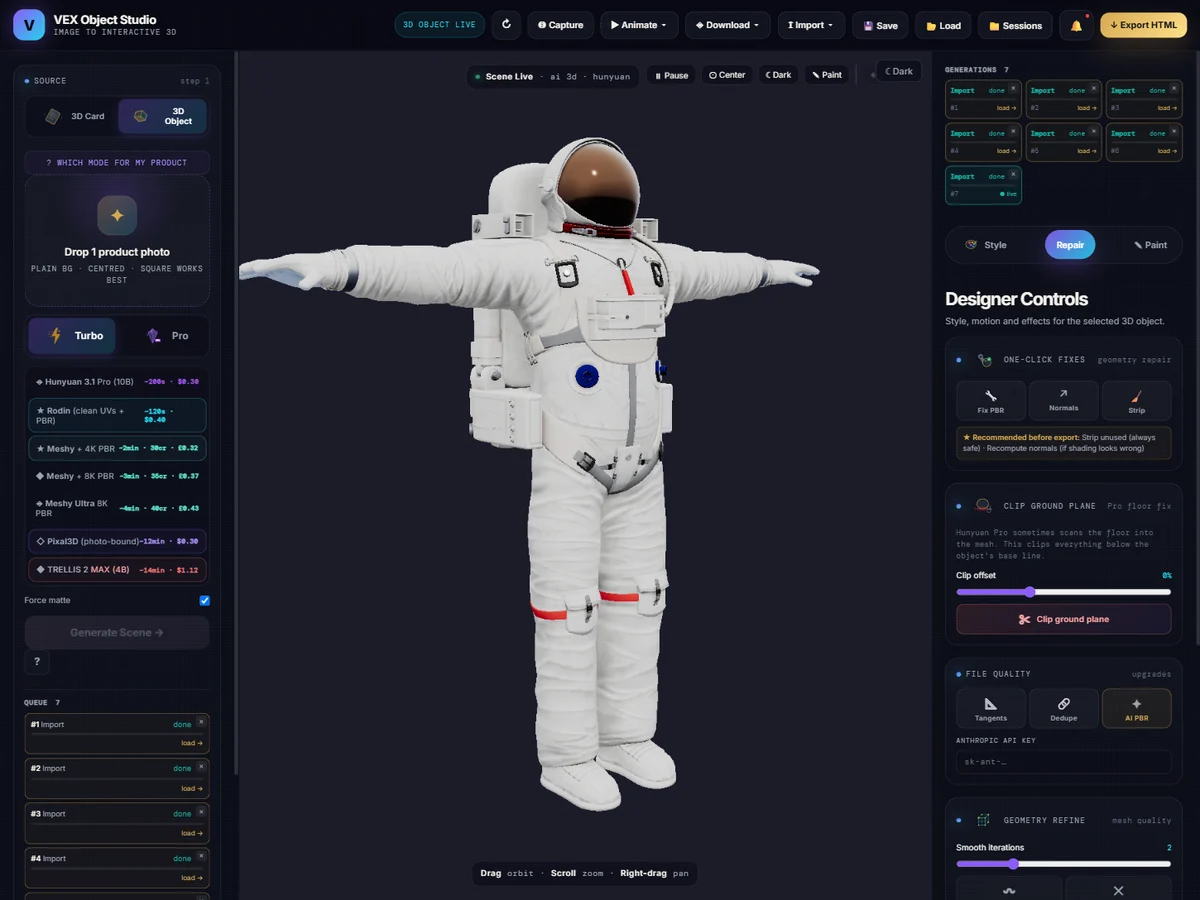Select TRELLIS 2 MAX (4B) model

[x=117, y=569]
